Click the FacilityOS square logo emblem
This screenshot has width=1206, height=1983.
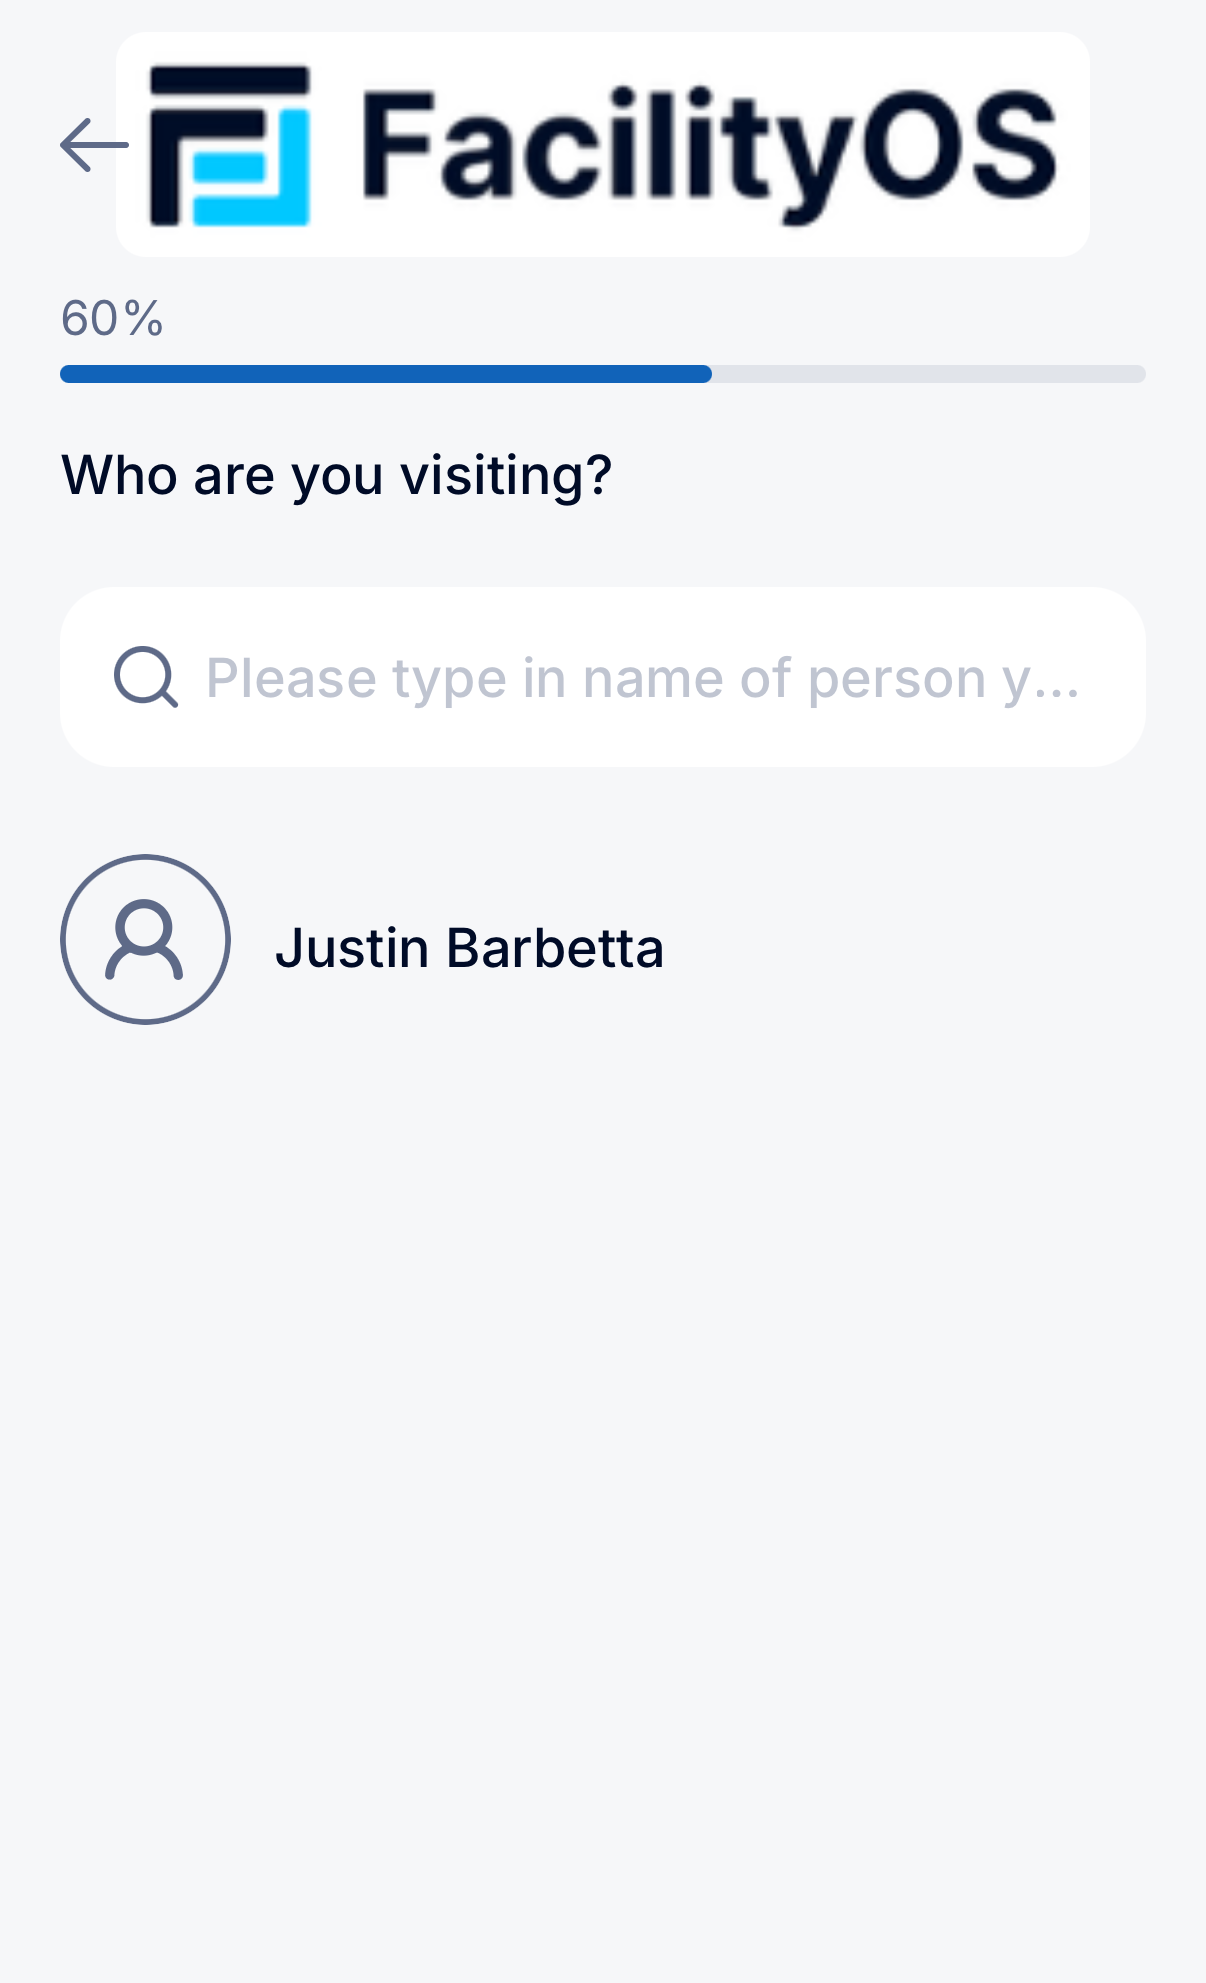pyautogui.click(x=230, y=146)
